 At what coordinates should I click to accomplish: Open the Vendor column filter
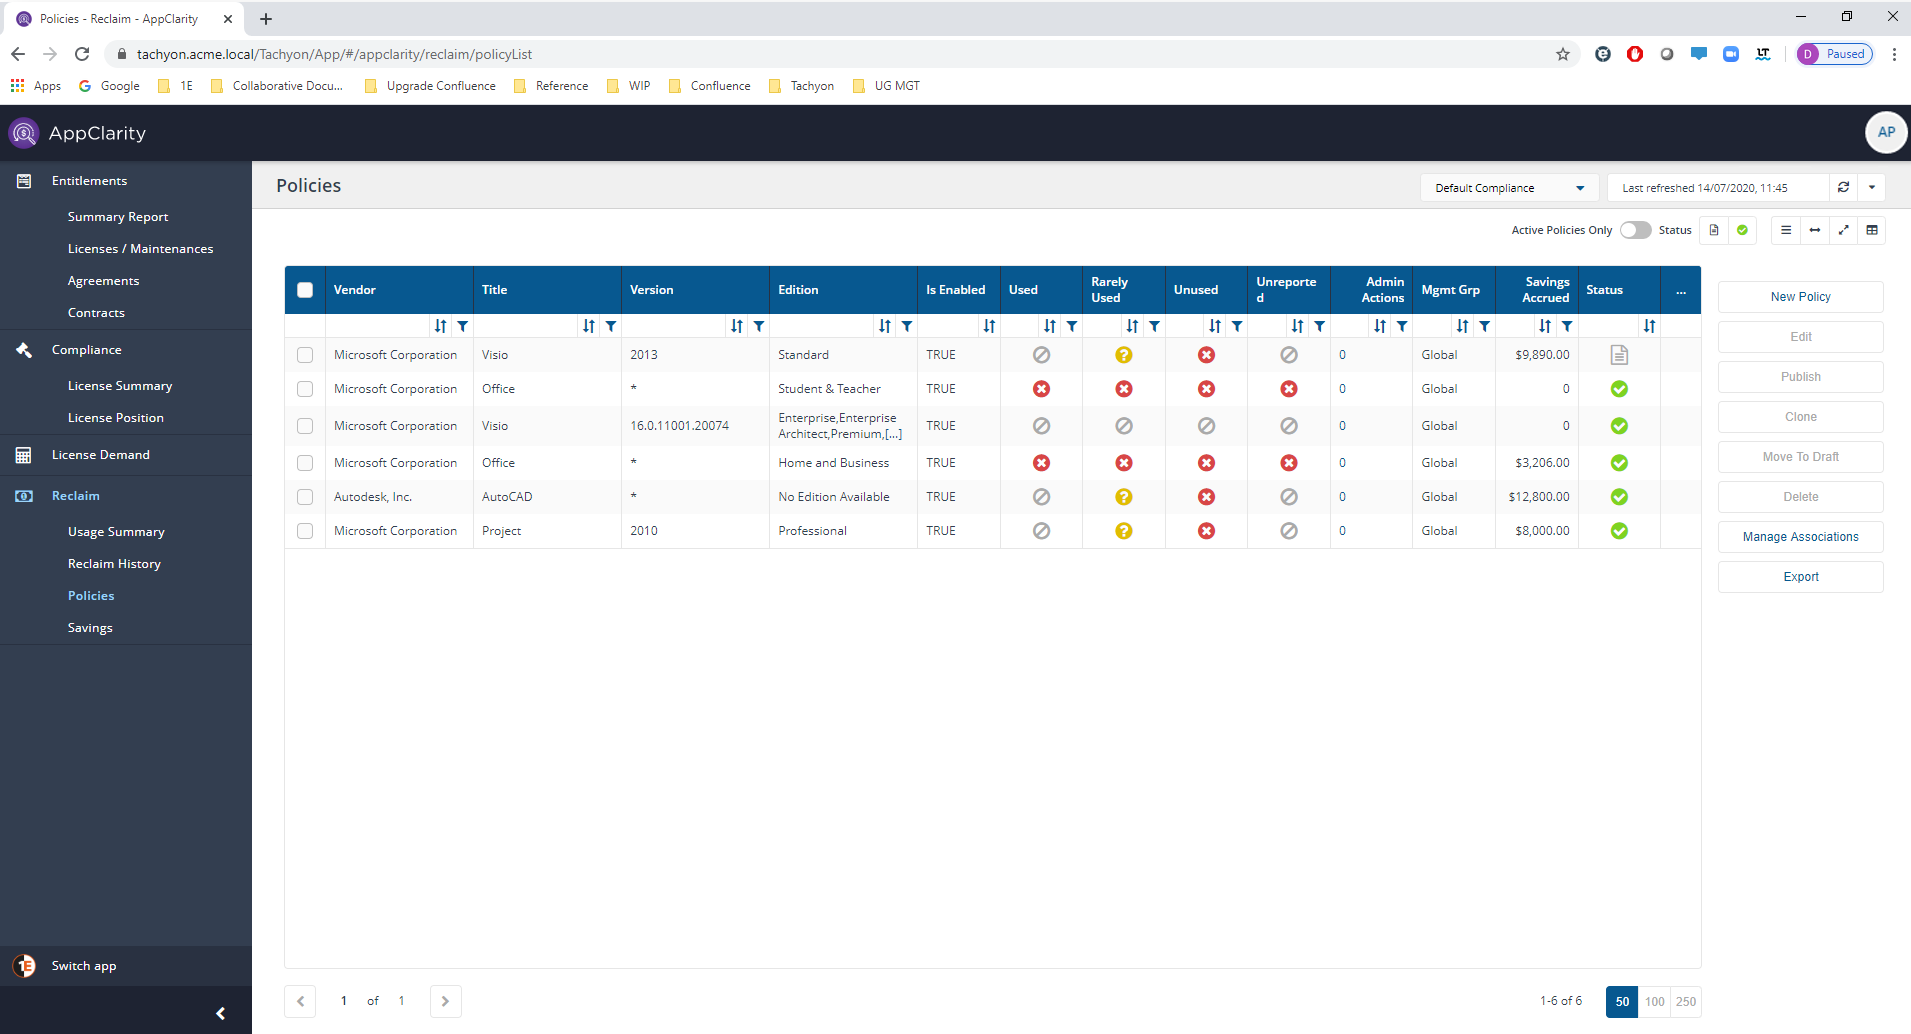462,326
